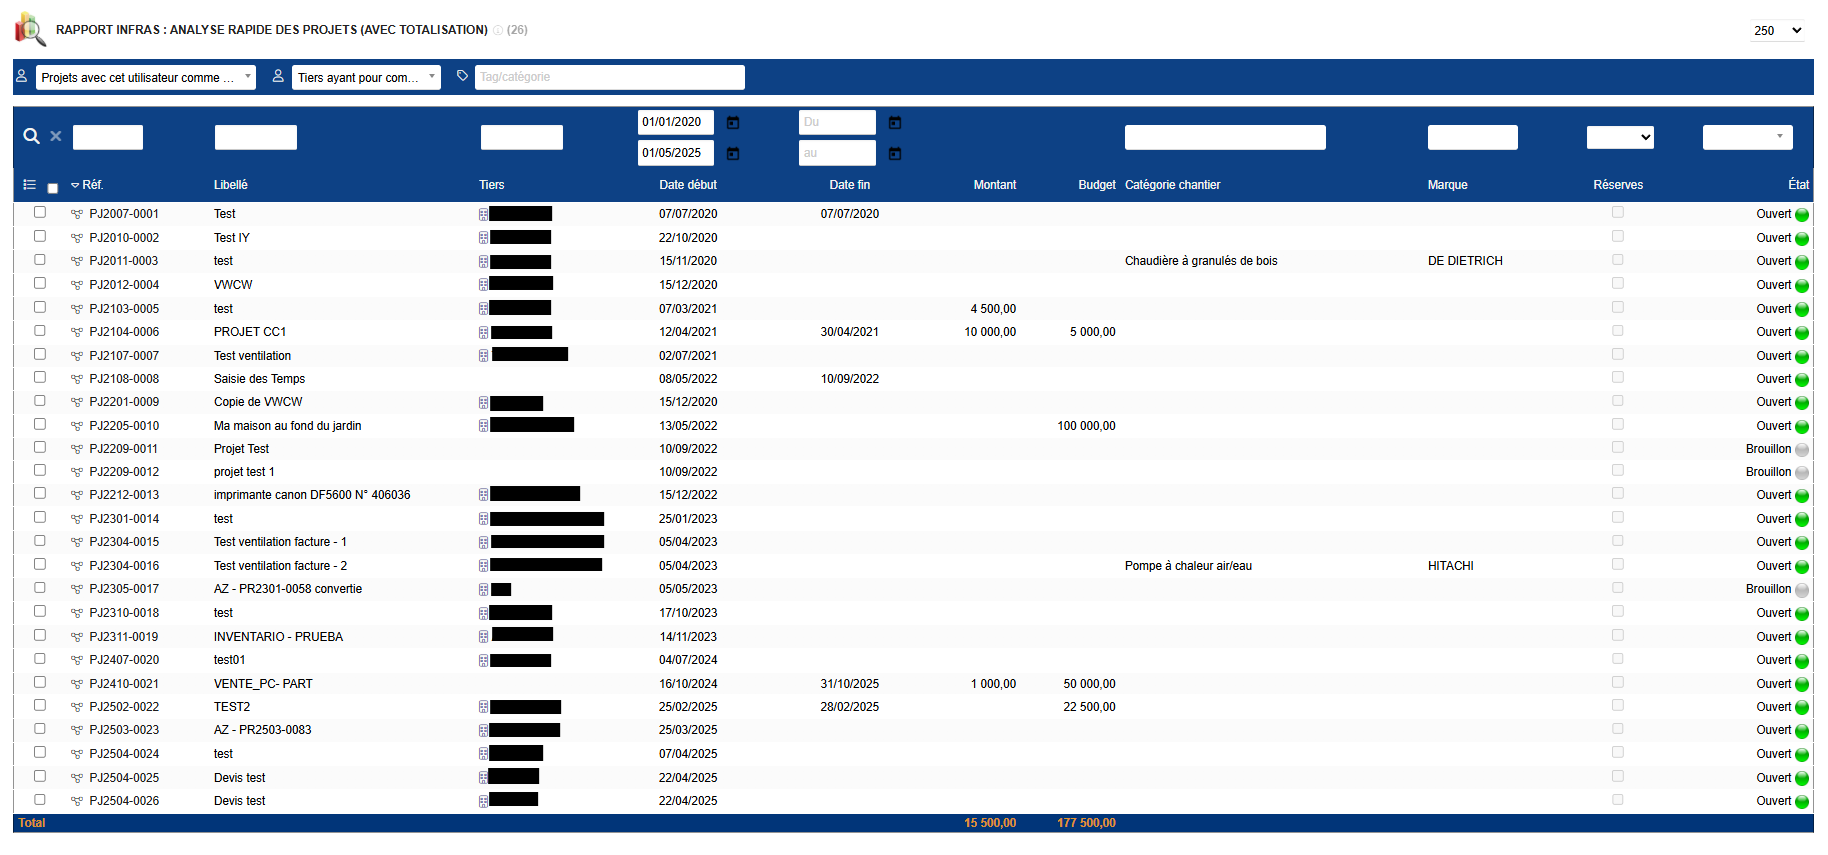The width and height of the screenshot is (1828, 855).
Task: Focus the Libellé filter input
Action: (x=256, y=137)
